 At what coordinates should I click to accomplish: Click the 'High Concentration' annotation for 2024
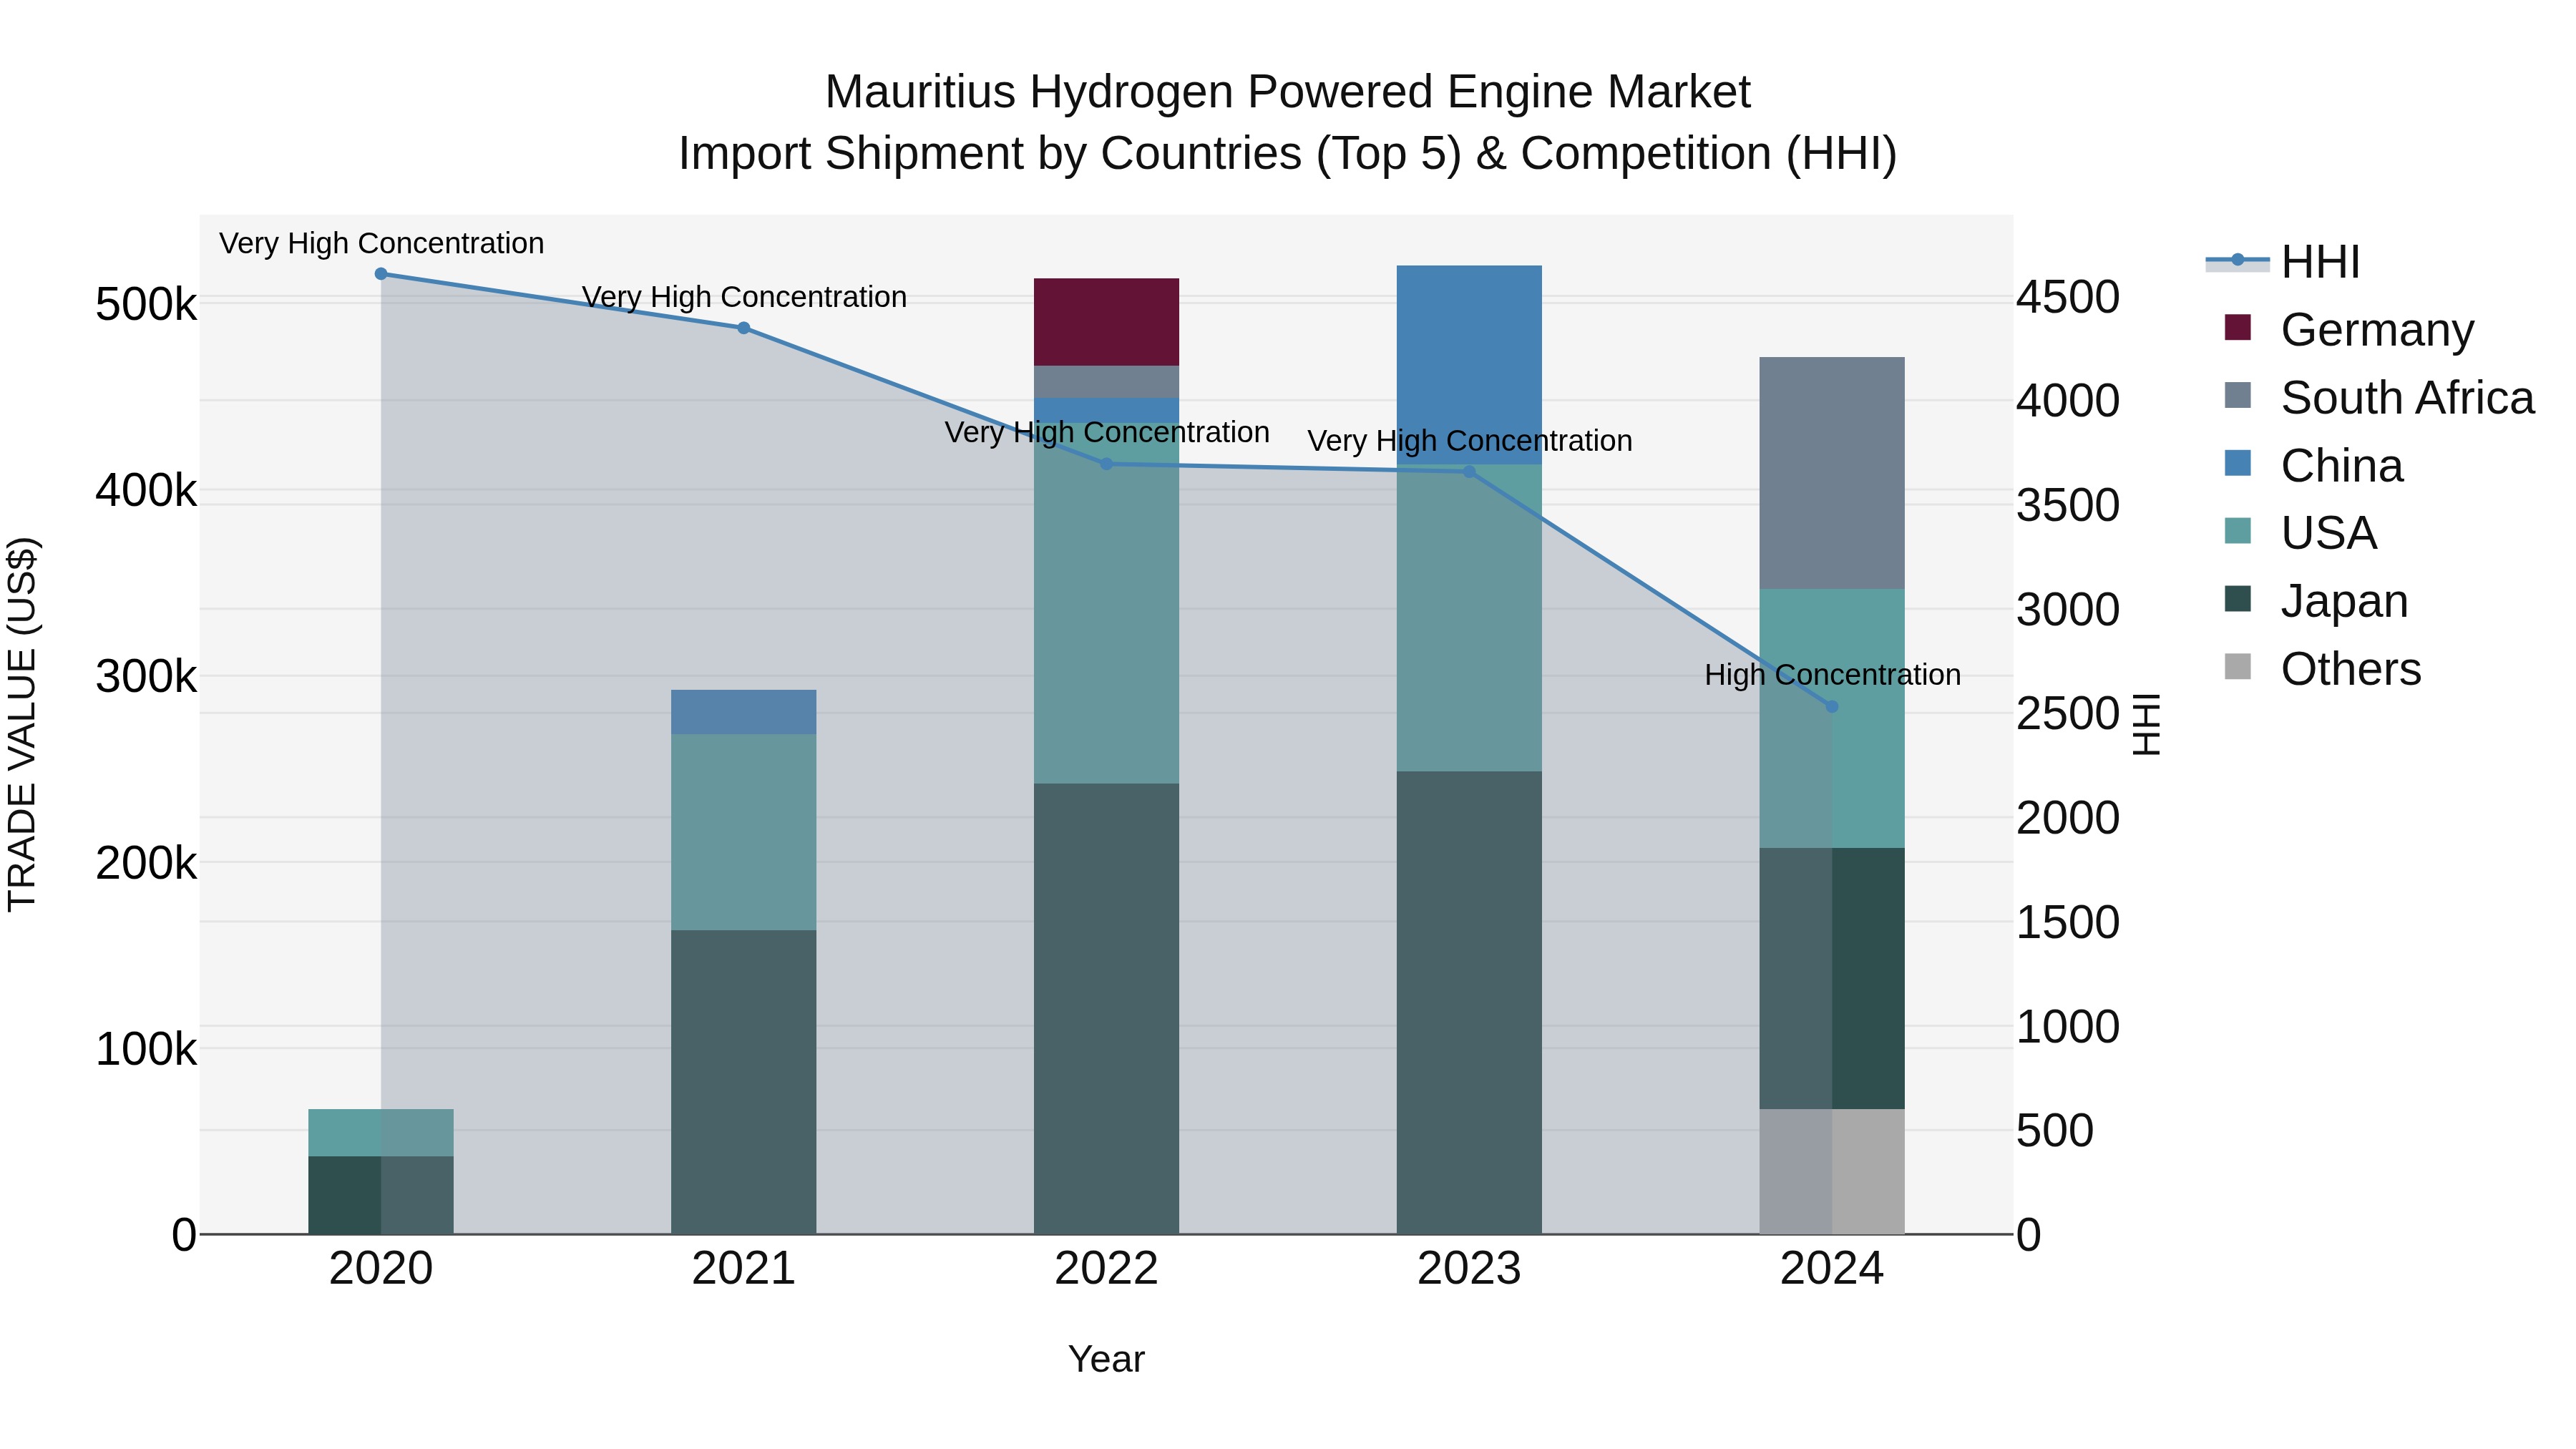coord(1832,675)
